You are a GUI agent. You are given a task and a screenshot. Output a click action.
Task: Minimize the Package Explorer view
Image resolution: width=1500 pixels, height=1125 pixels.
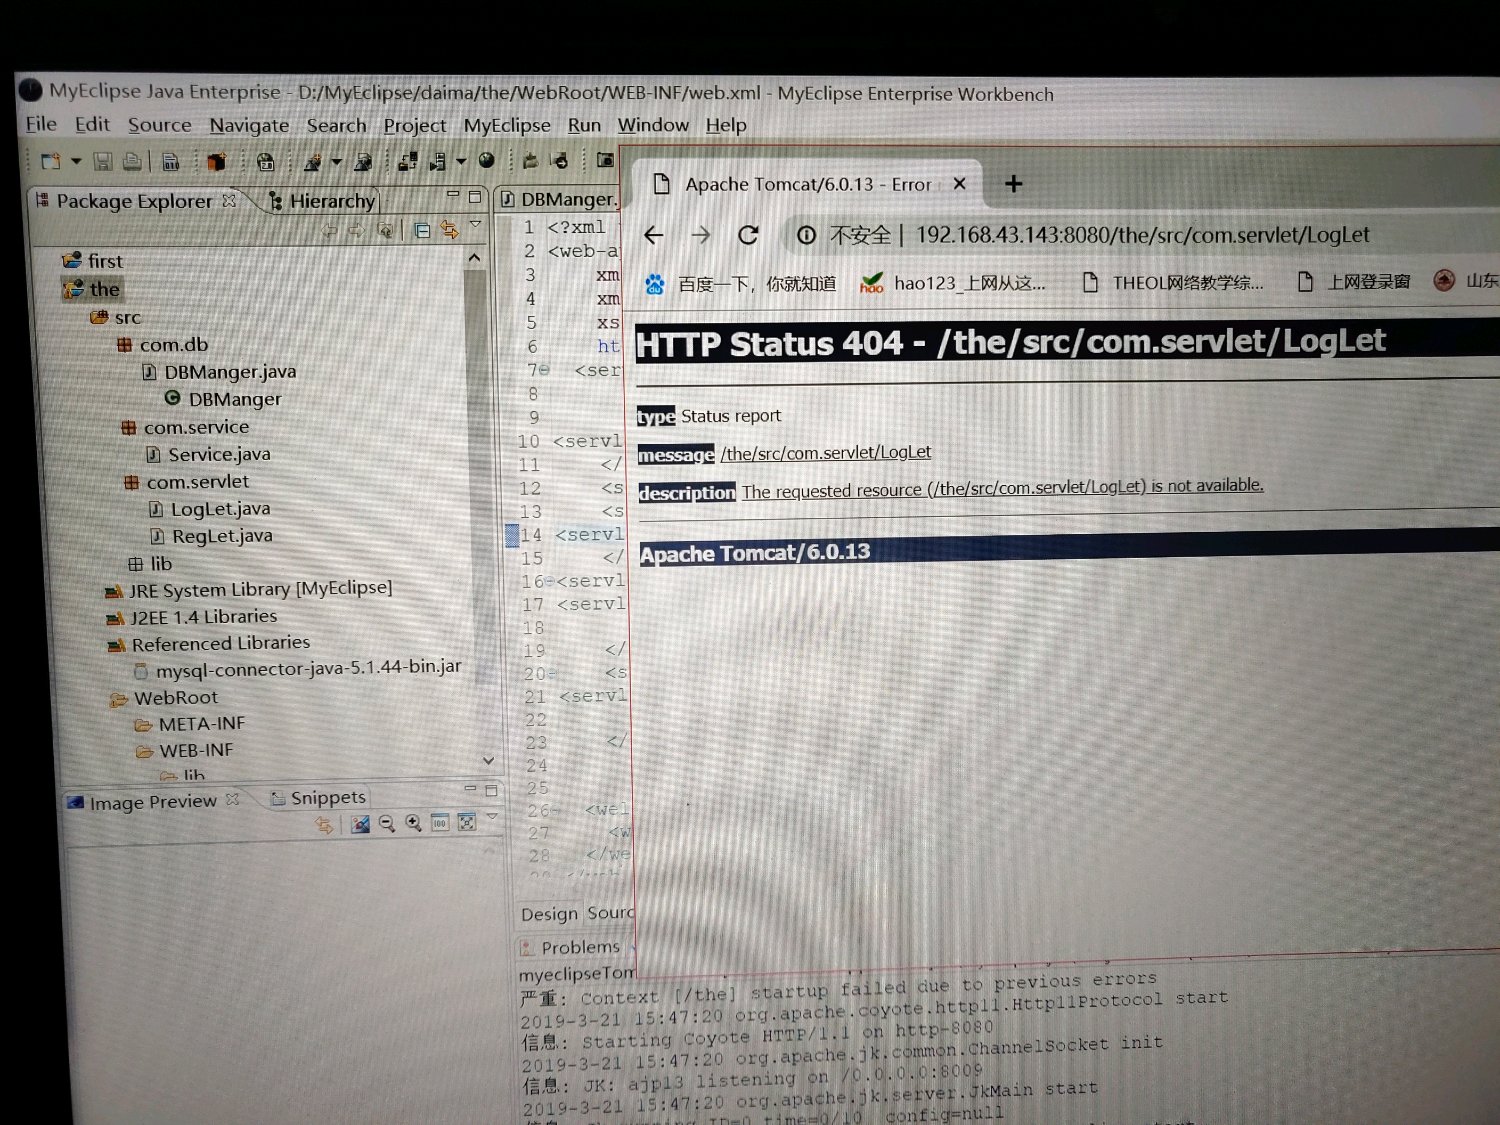point(453,194)
